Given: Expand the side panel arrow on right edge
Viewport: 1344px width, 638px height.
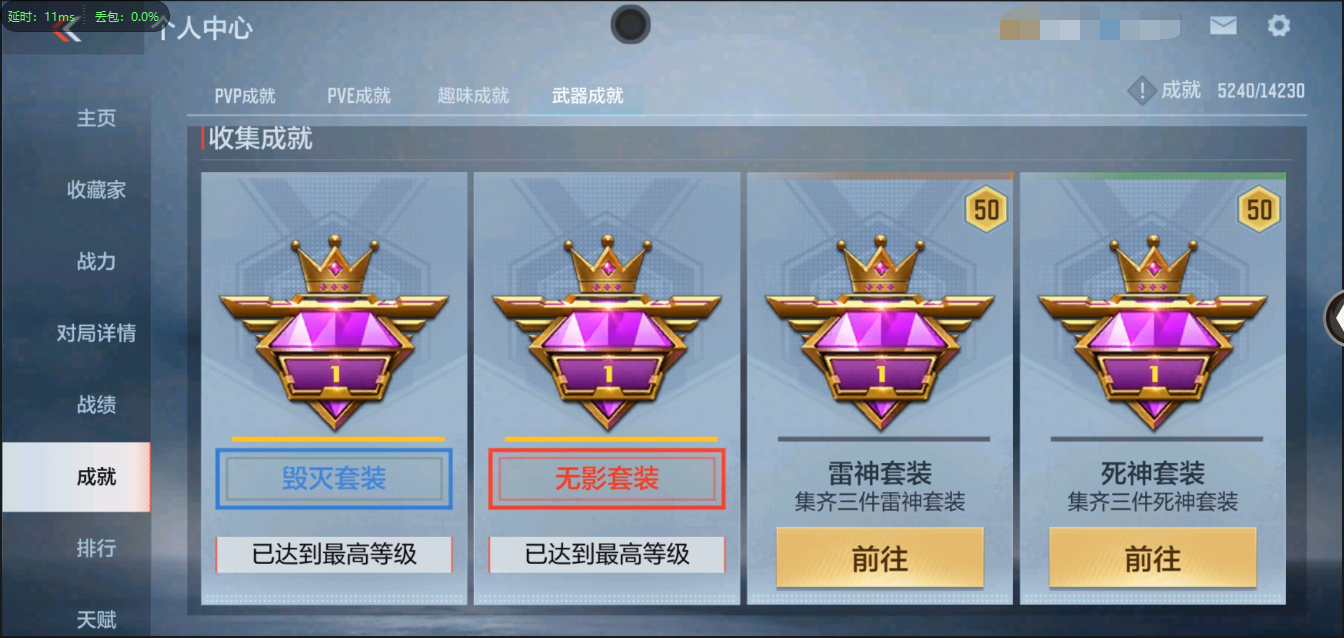Looking at the screenshot, I should (1334, 317).
